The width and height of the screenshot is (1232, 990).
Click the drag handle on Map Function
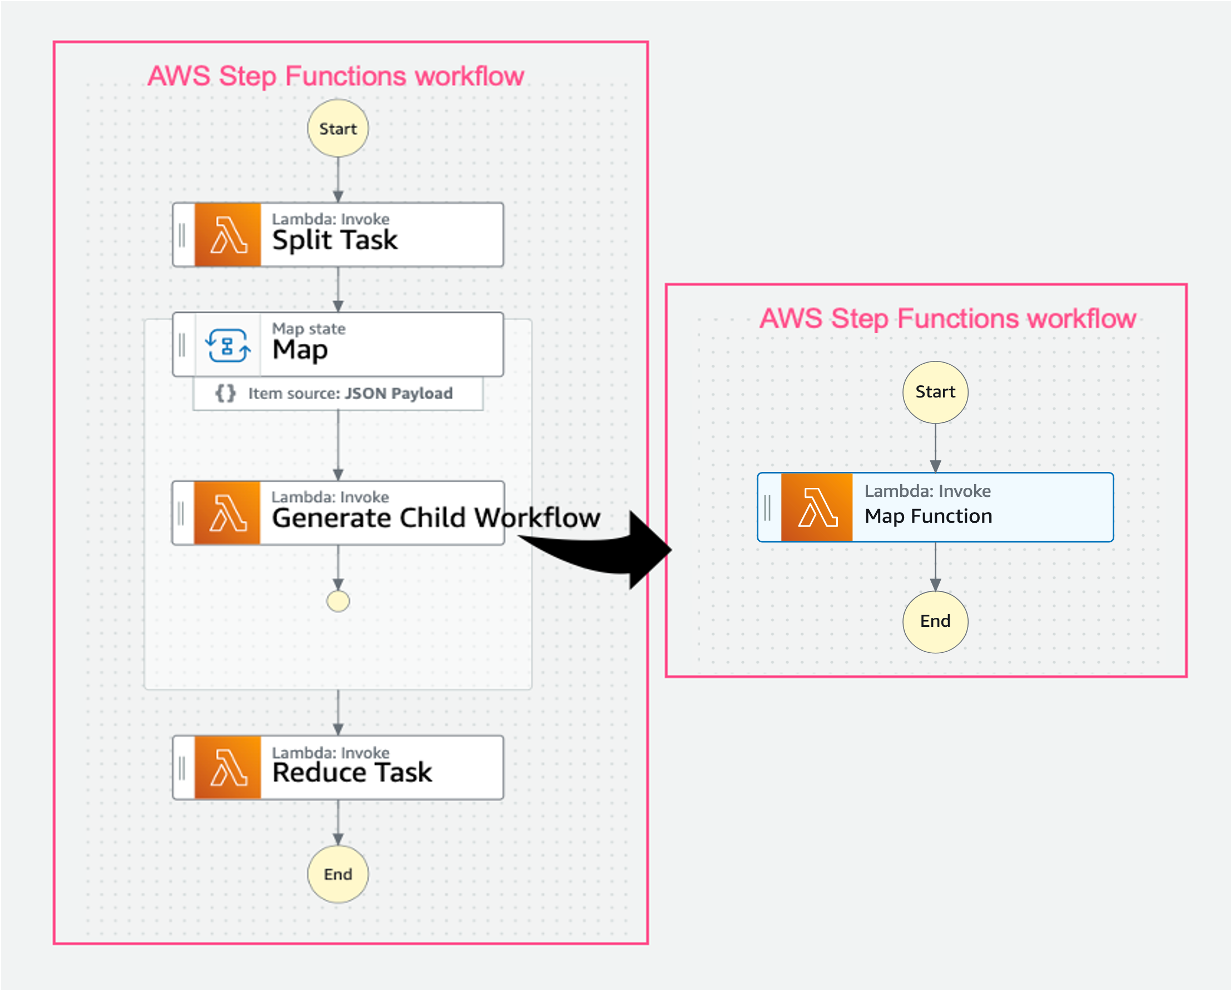point(767,508)
